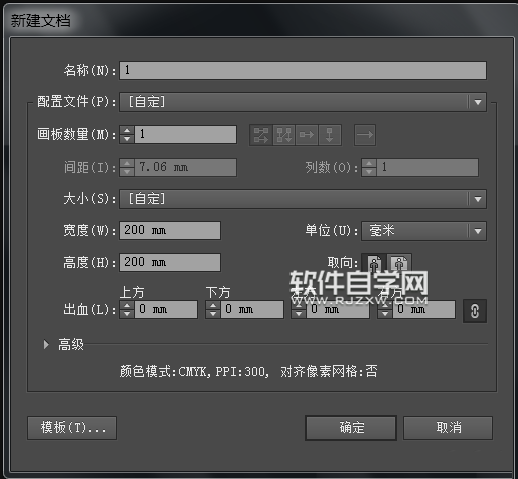Toggle the bleed link chain icon
This screenshot has width=518, height=479.
coord(475,311)
